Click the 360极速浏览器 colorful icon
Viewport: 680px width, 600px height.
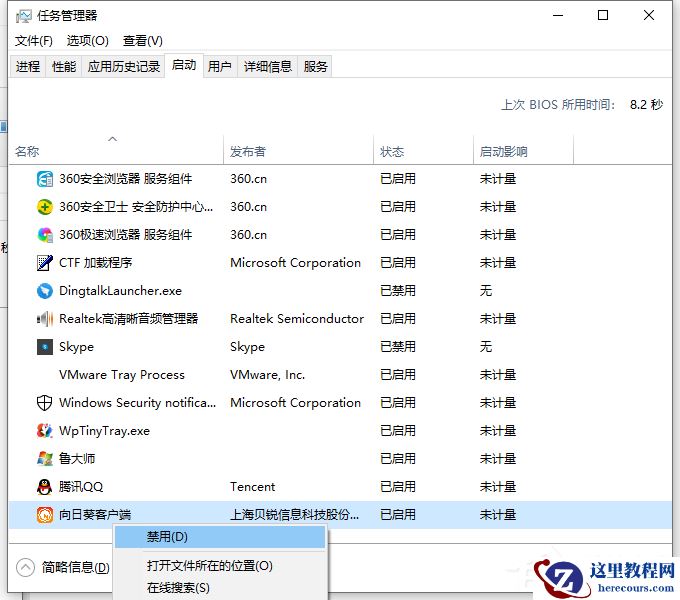tap(45, 235)
